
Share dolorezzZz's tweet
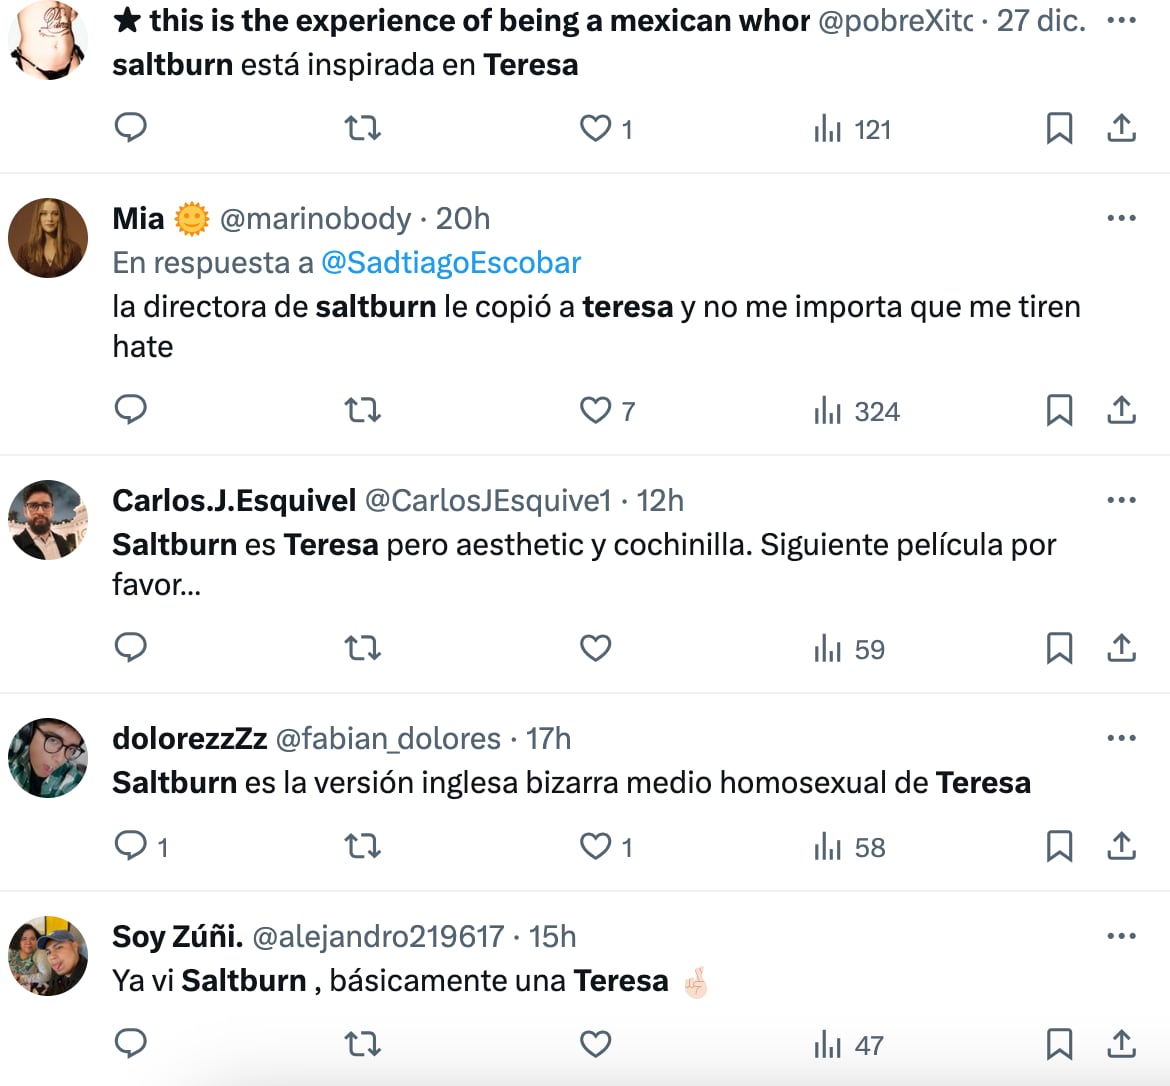[1121, 846]
